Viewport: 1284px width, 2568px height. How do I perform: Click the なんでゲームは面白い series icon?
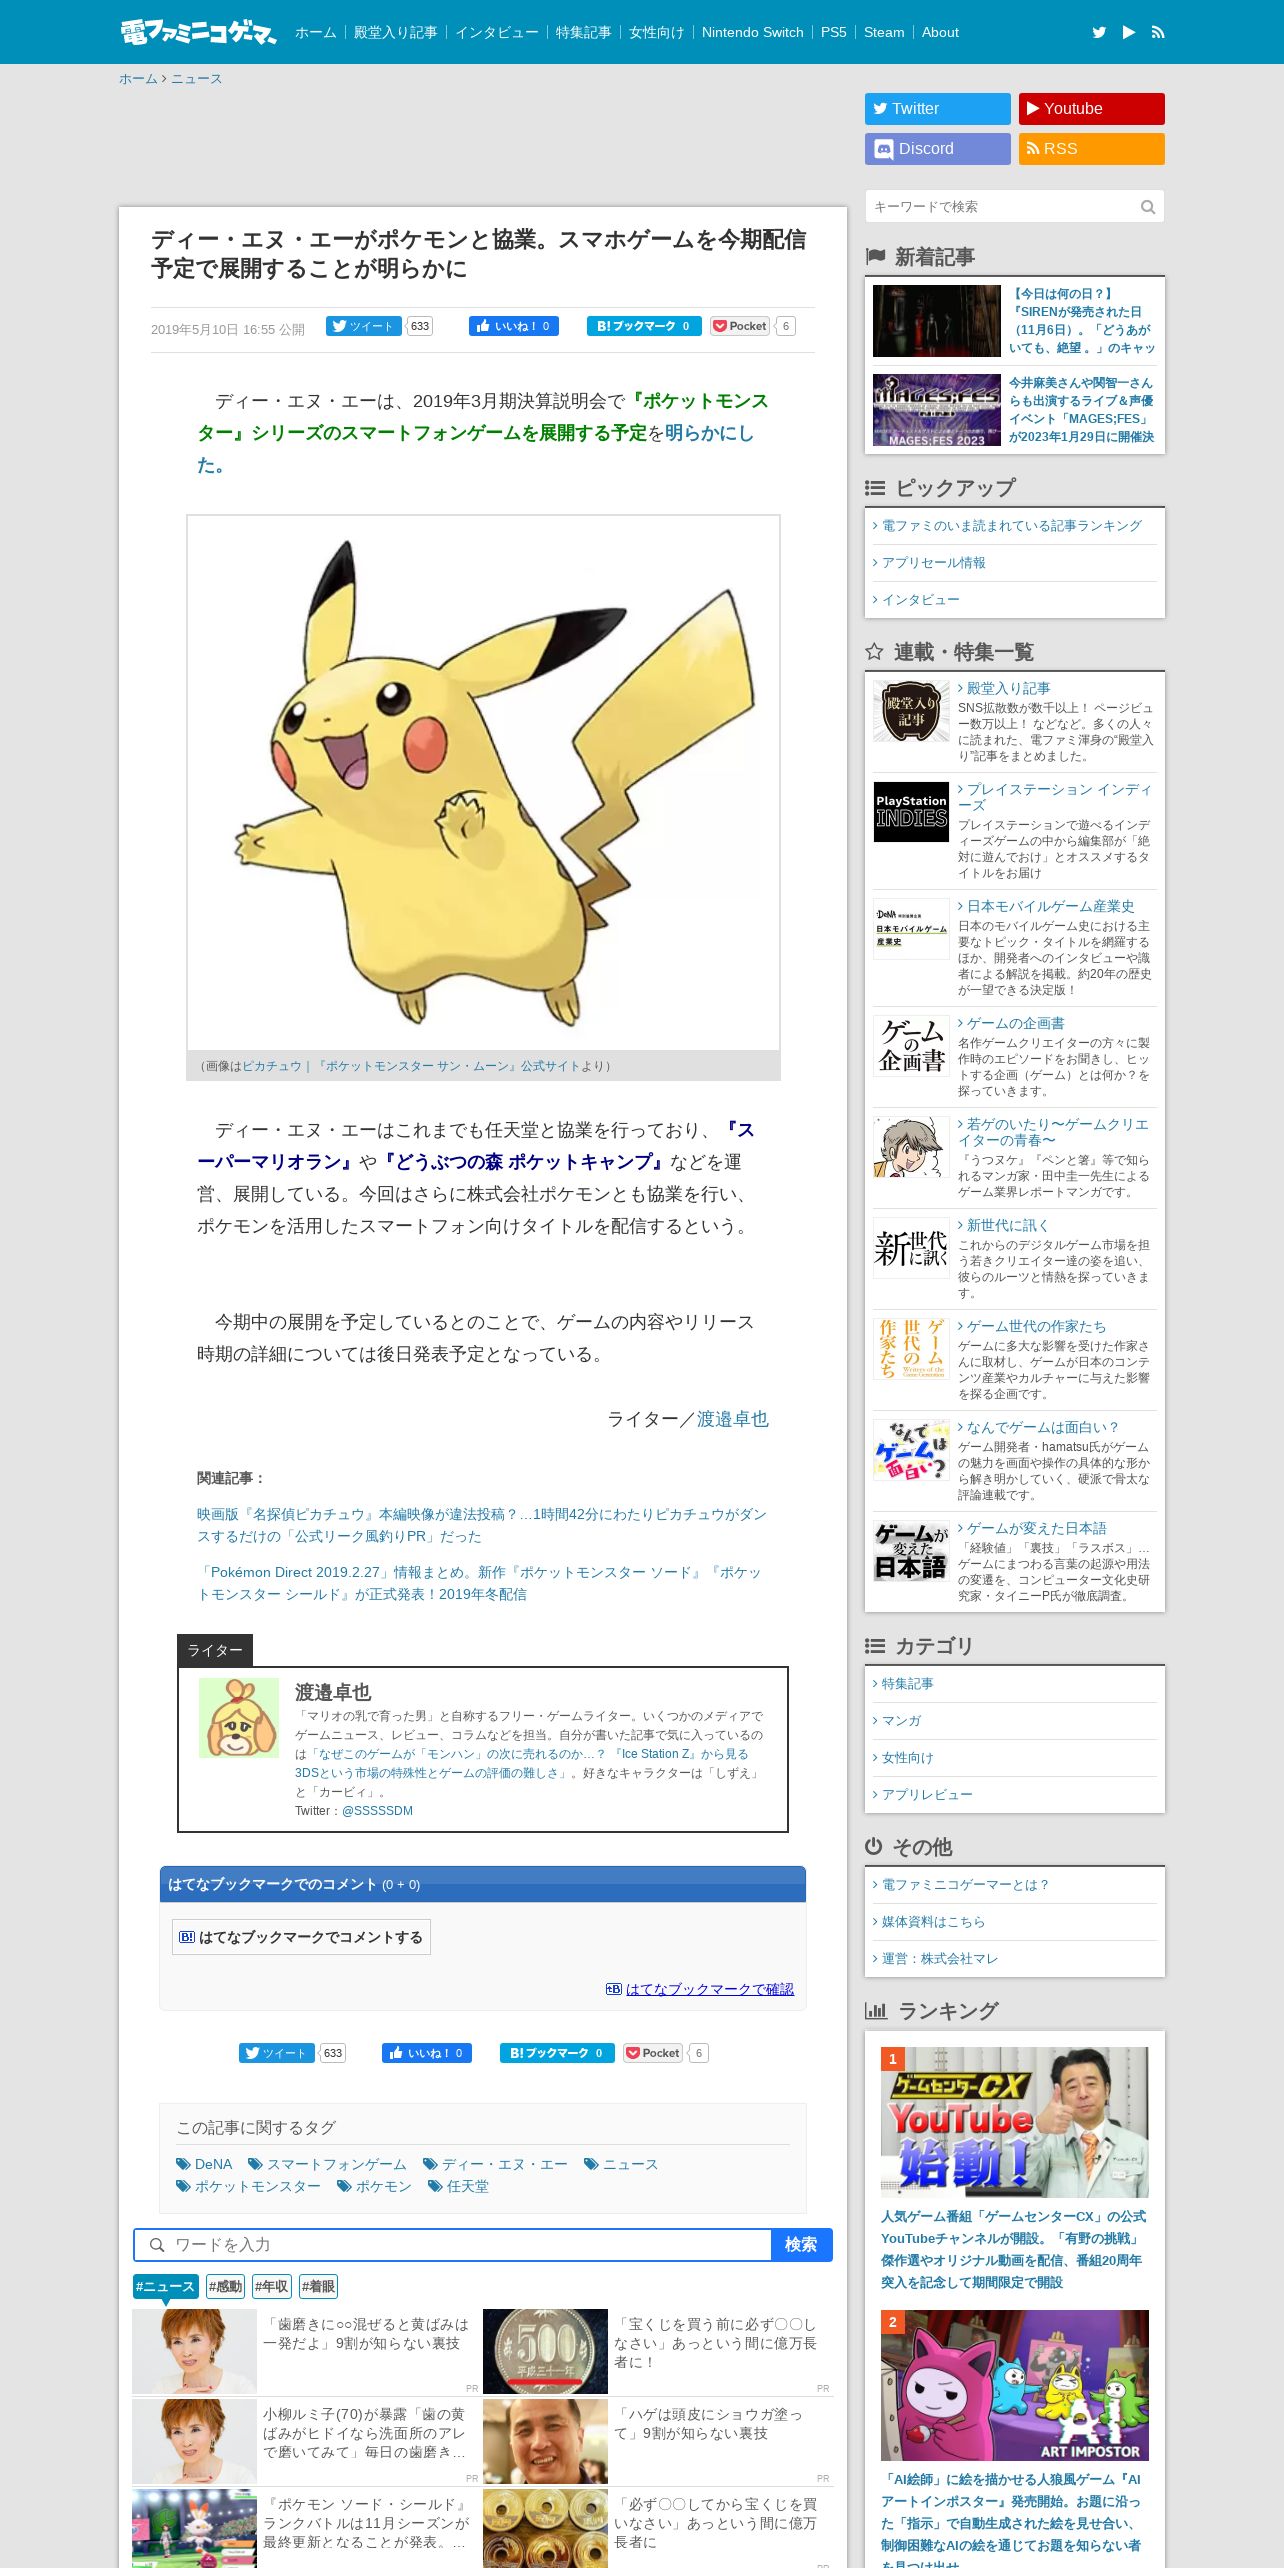pos(911,1450)
